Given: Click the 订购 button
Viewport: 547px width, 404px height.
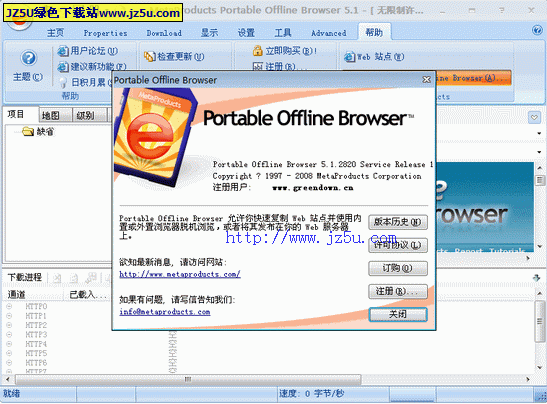Looking at the screenshot, I should [x=398, y=268].
